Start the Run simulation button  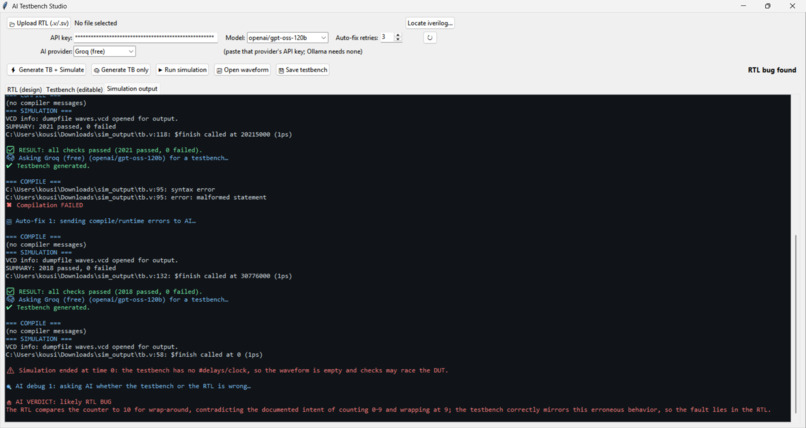(182, 70)
